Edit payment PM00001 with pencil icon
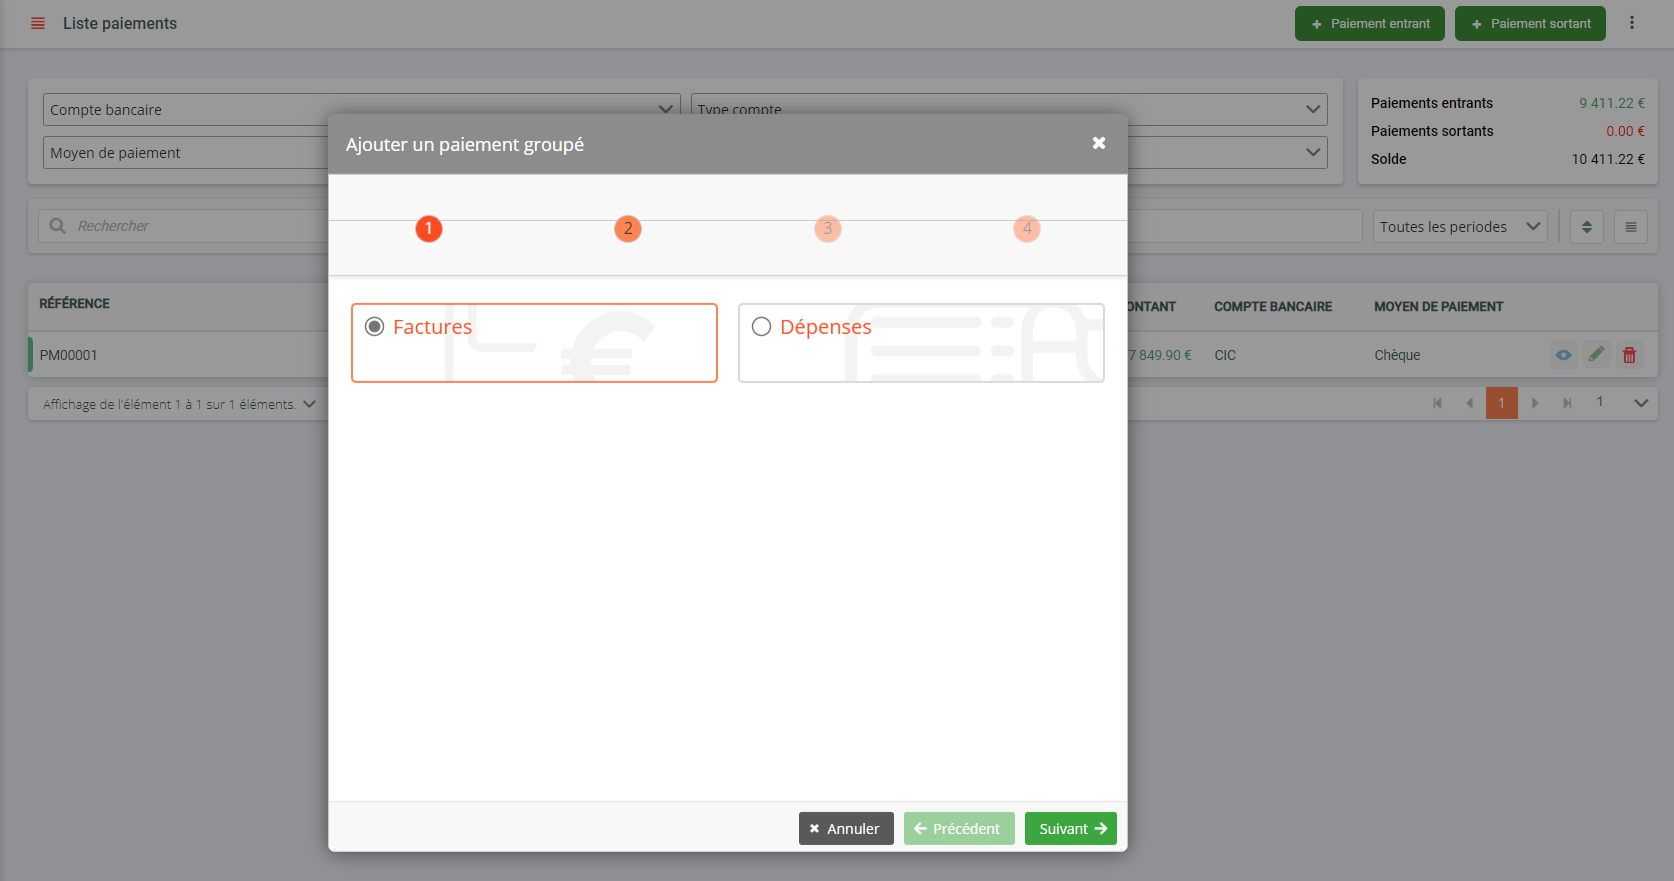Image resolution: width=1674 pixels, height=881 pixels. (x=1596, y=355)
